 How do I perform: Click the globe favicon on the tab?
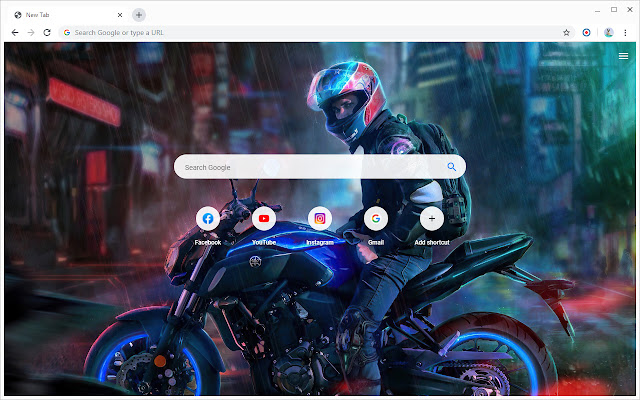point(18,15)
